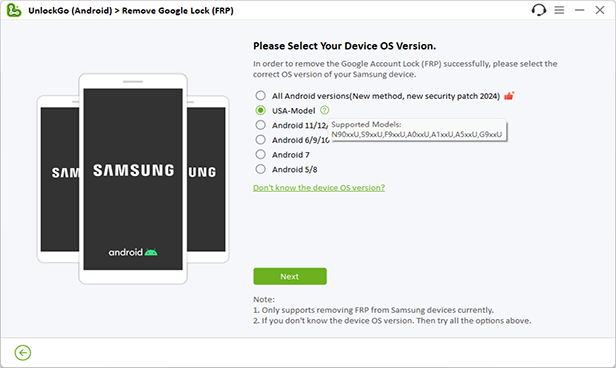This screenshot has height=368, width=616.
Task: Choose the Android 6/9/10 radio option
Action: (x=260, y=140)
